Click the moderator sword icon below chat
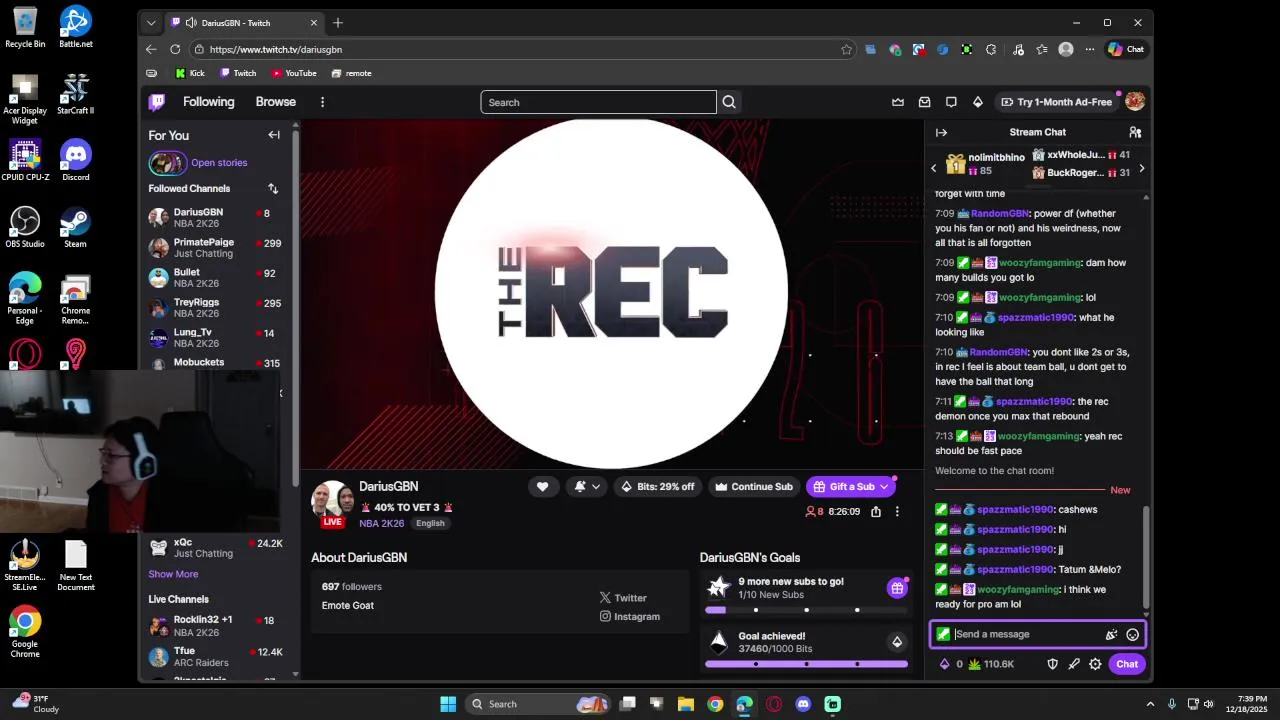 point(1074,664)
